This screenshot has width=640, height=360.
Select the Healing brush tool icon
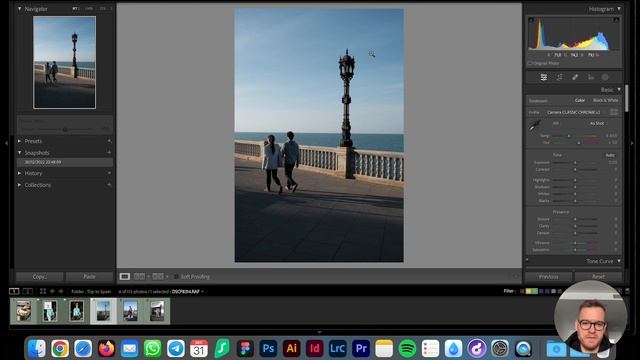click(x=575, y=77)
